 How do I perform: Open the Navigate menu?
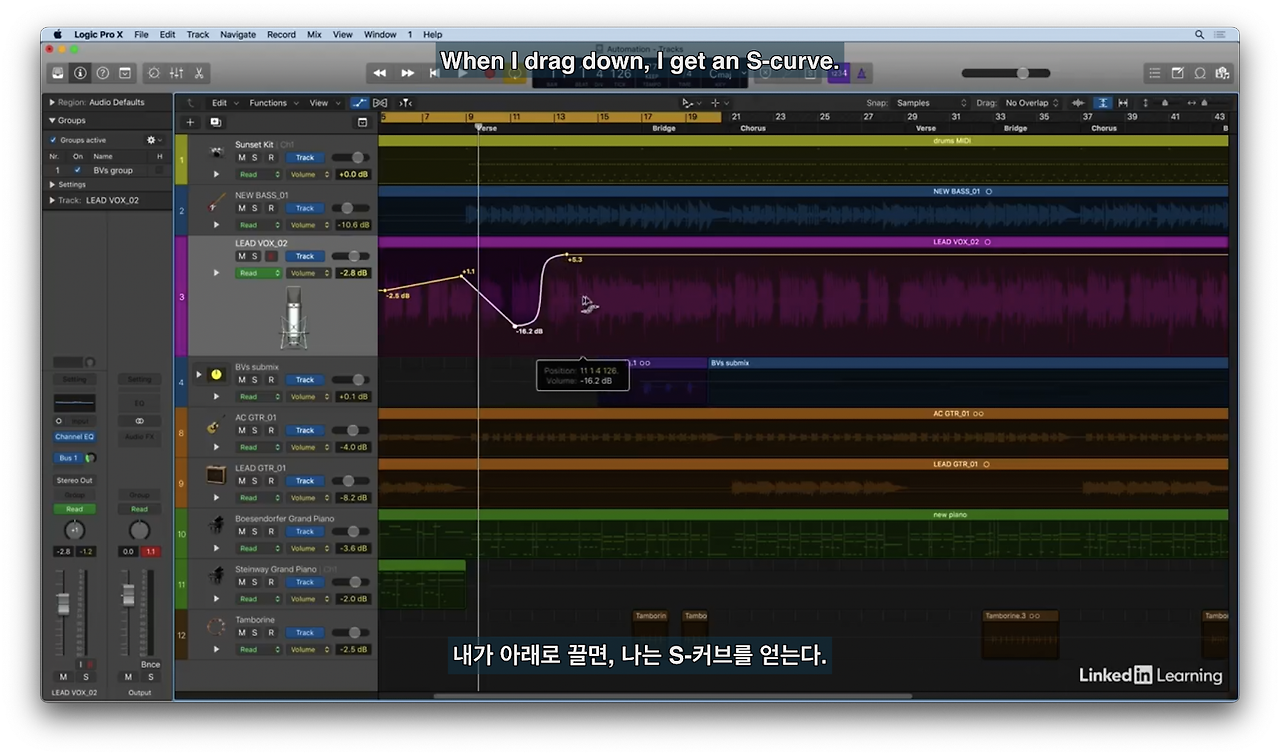pos(238,34)
